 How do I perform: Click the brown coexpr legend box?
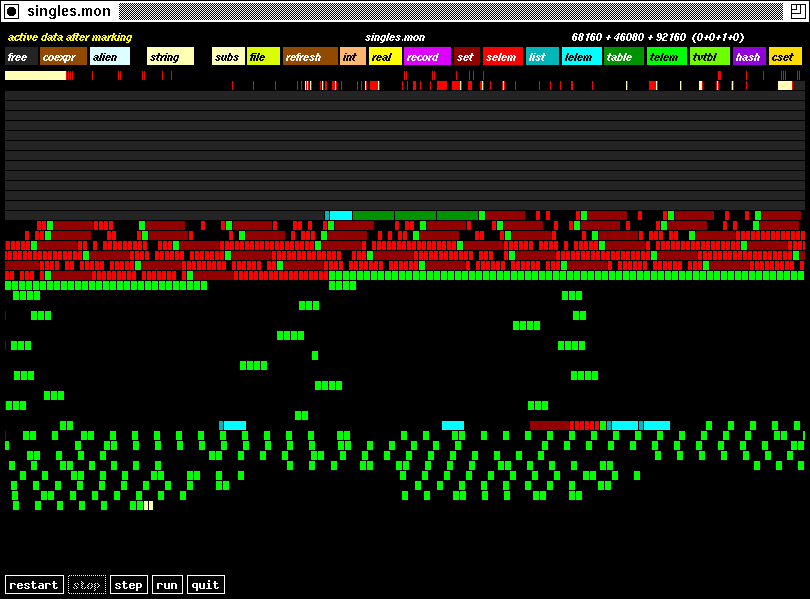click(63, 57)
